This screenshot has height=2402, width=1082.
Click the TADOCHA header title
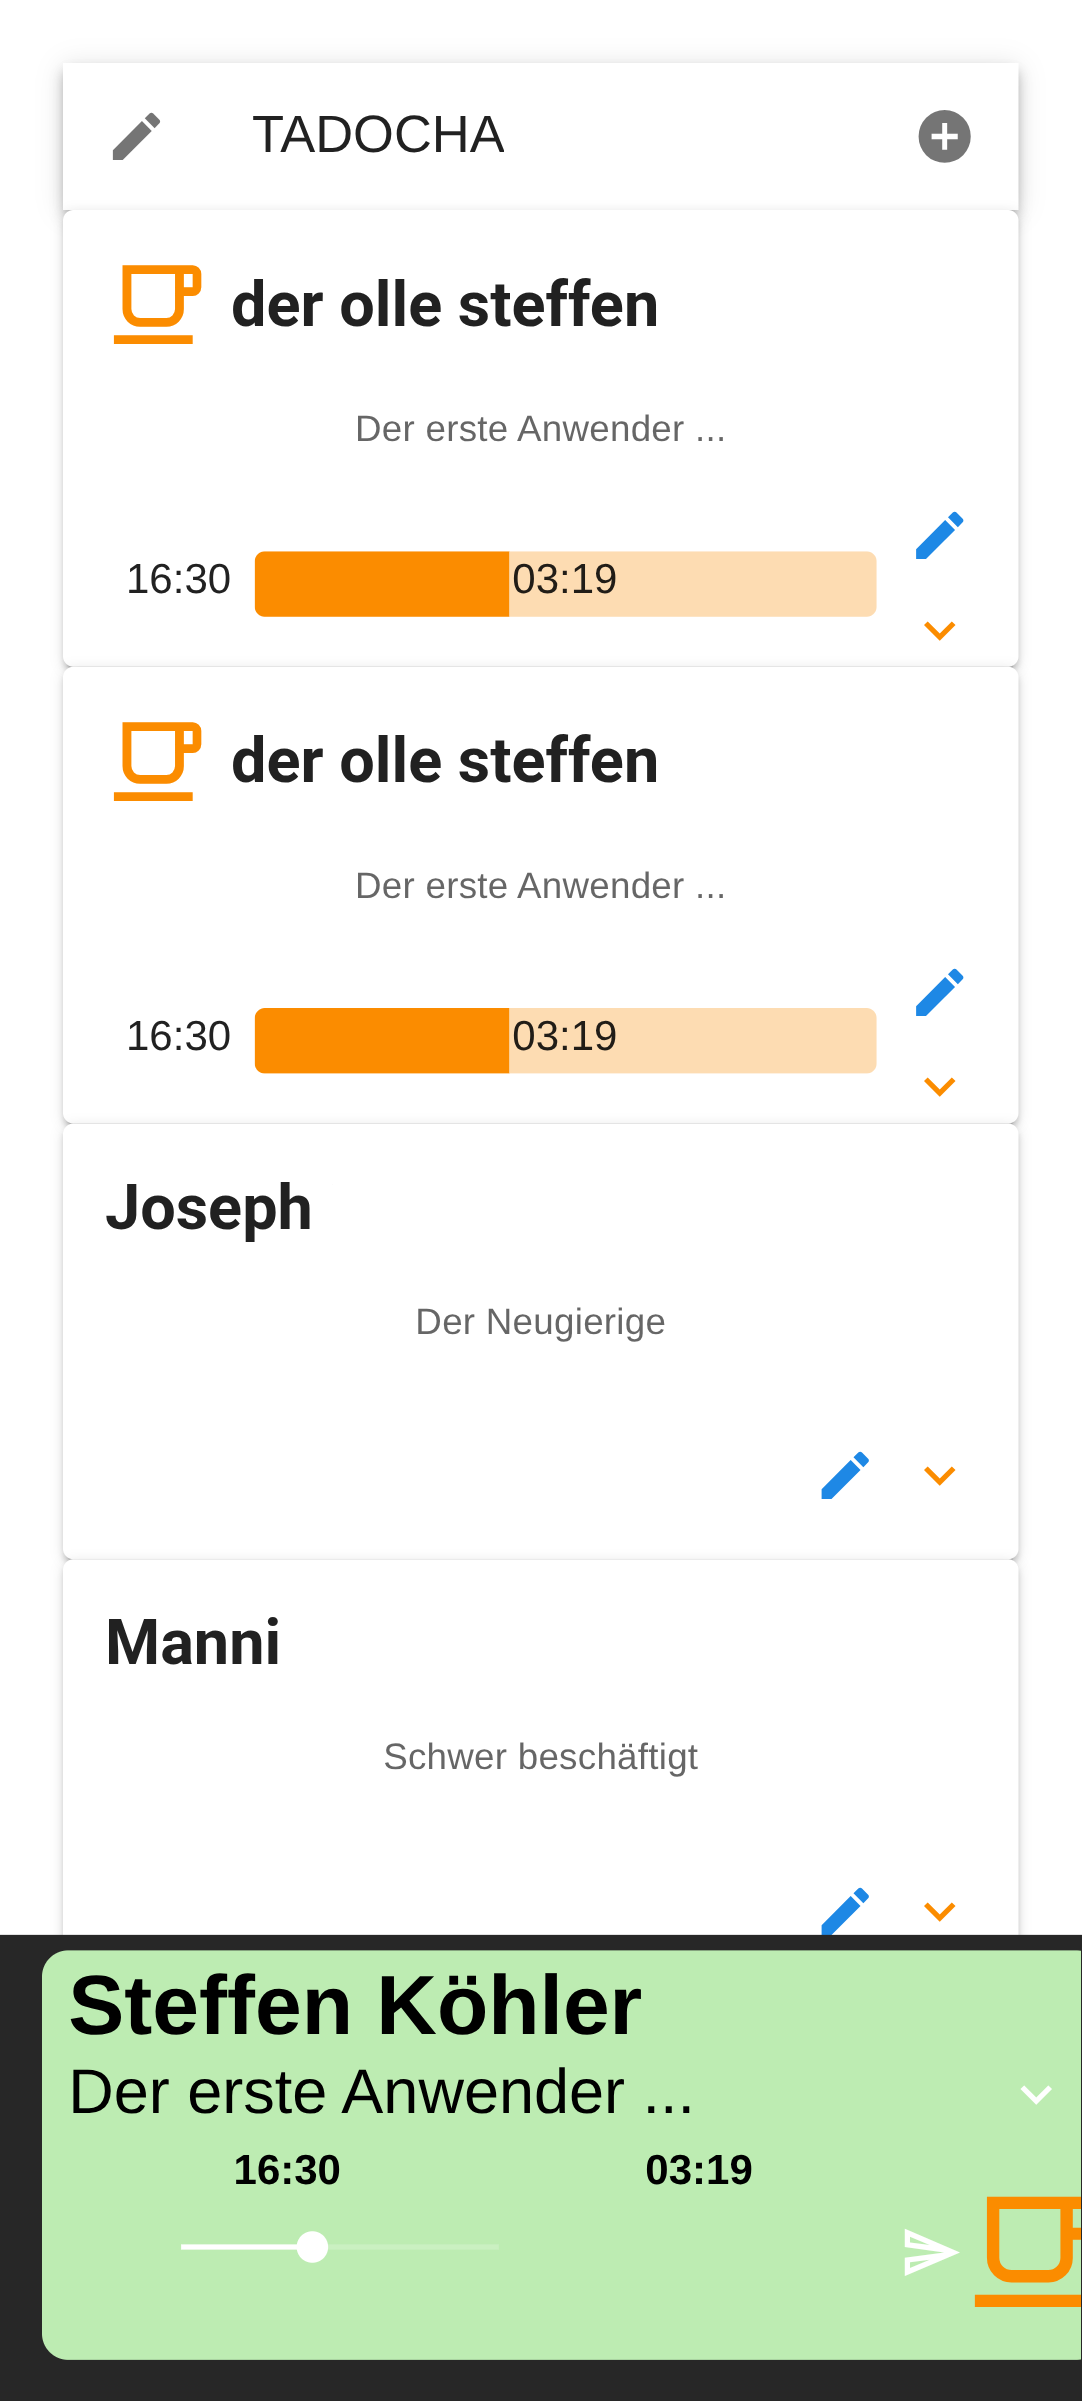pyautogui.click(x=378, y=136)
